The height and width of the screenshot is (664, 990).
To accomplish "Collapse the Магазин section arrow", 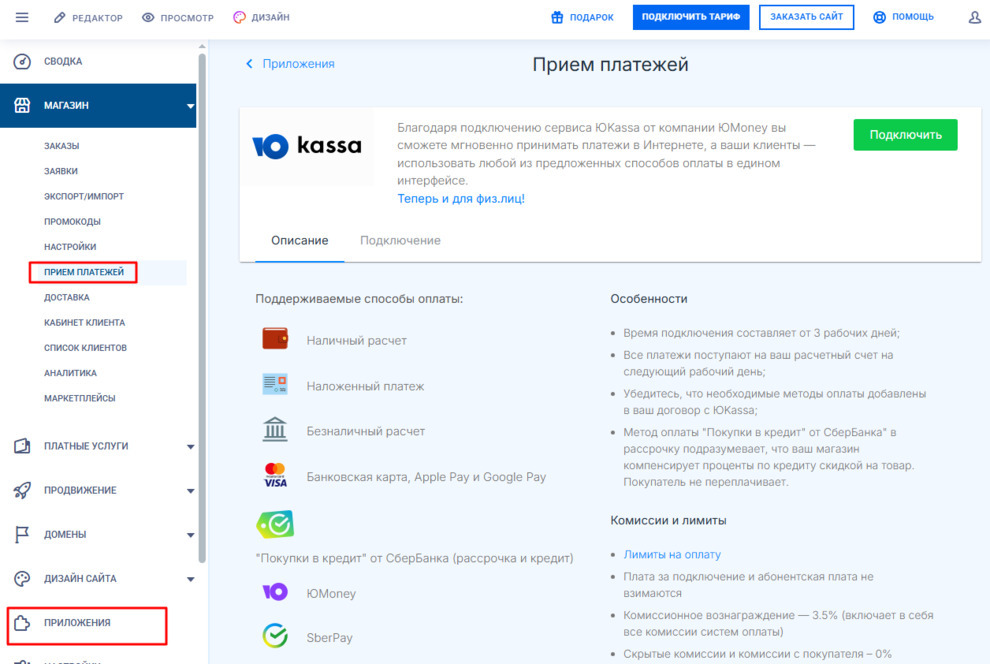I will tap(190, 106).
